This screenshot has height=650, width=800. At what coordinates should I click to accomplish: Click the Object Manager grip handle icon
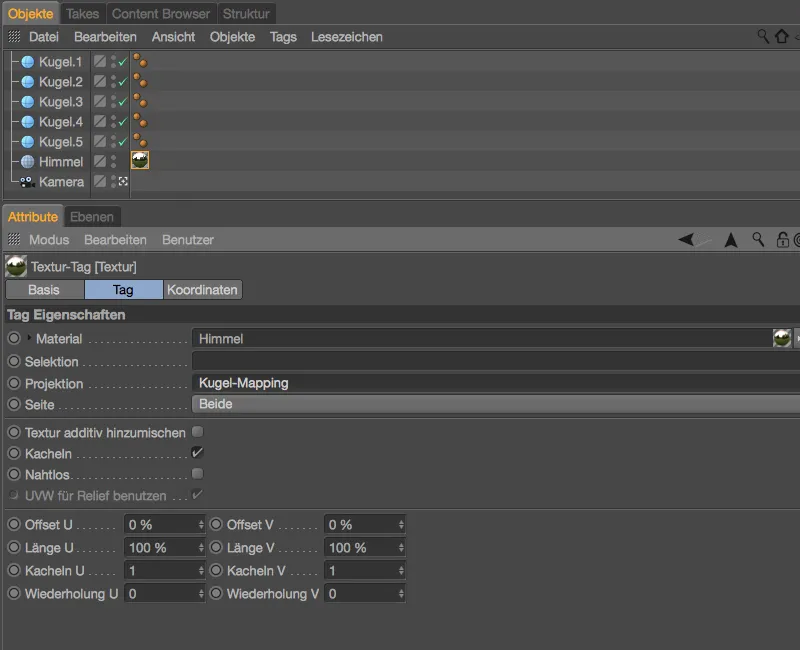[x=14, y=36]
